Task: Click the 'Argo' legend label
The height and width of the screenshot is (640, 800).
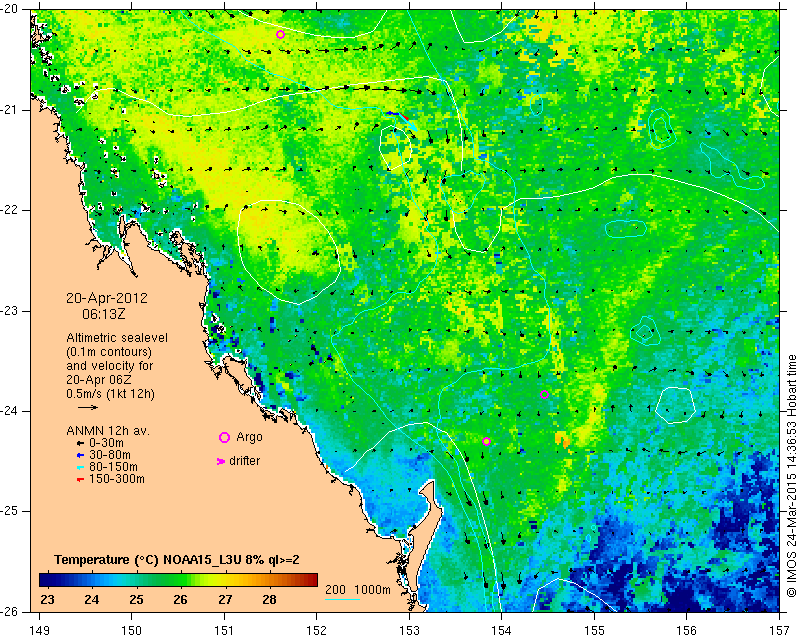Action: coord(249,437)
